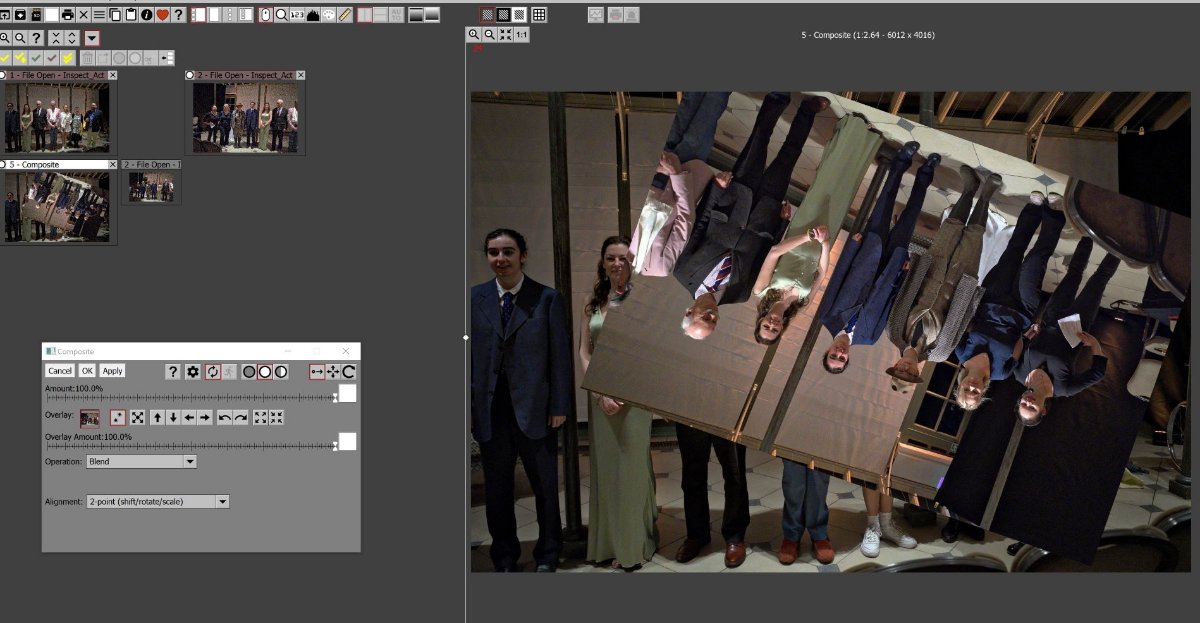
Task: Select the ruler icon in the top toolbar
Action: pyautogui.click(x=345, y=15)
